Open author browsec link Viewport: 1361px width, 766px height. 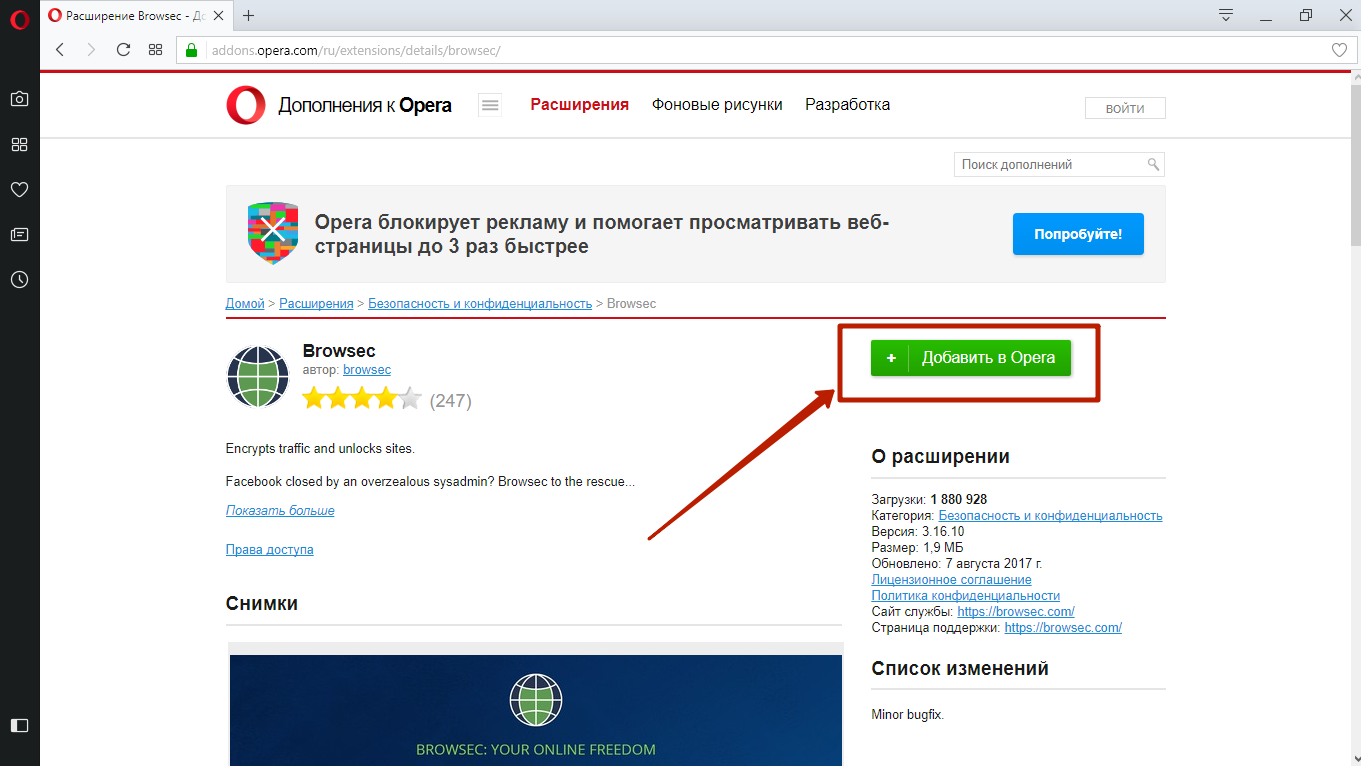point(367,370)
